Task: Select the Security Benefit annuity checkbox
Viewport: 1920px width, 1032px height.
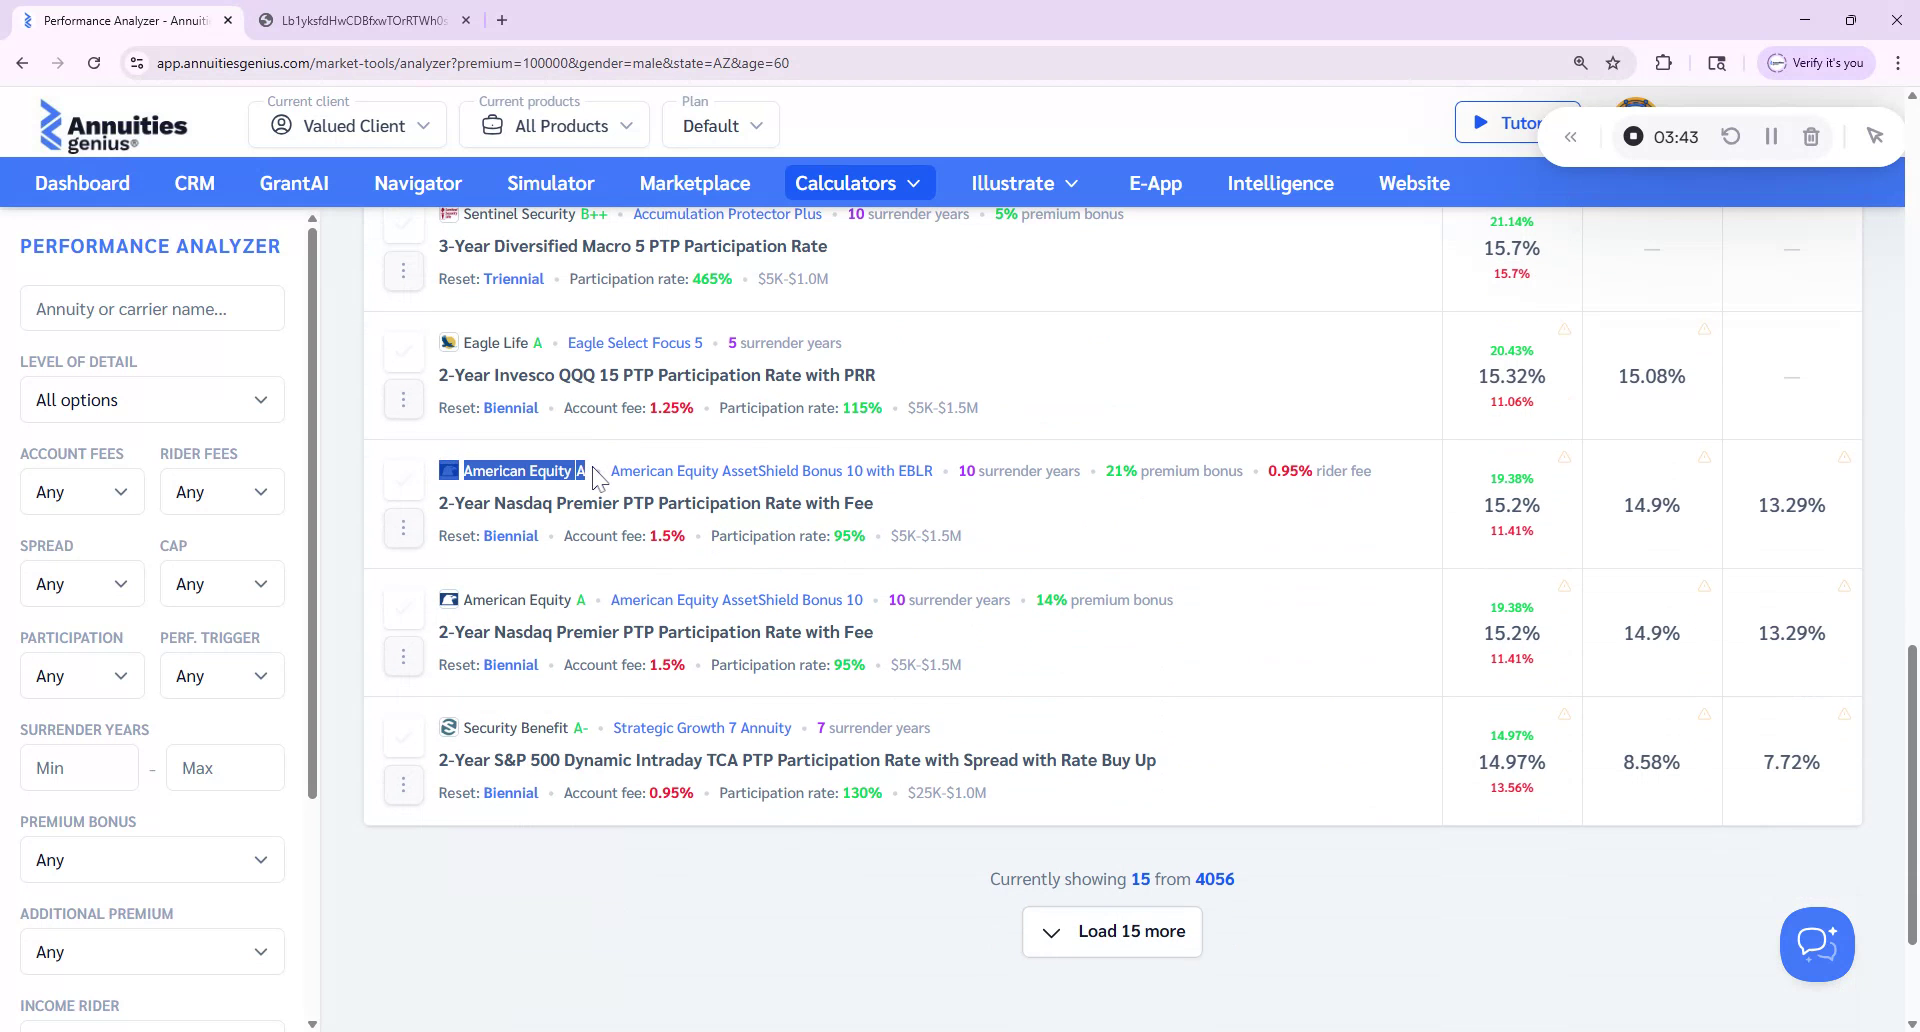Action: pos(404,736)
